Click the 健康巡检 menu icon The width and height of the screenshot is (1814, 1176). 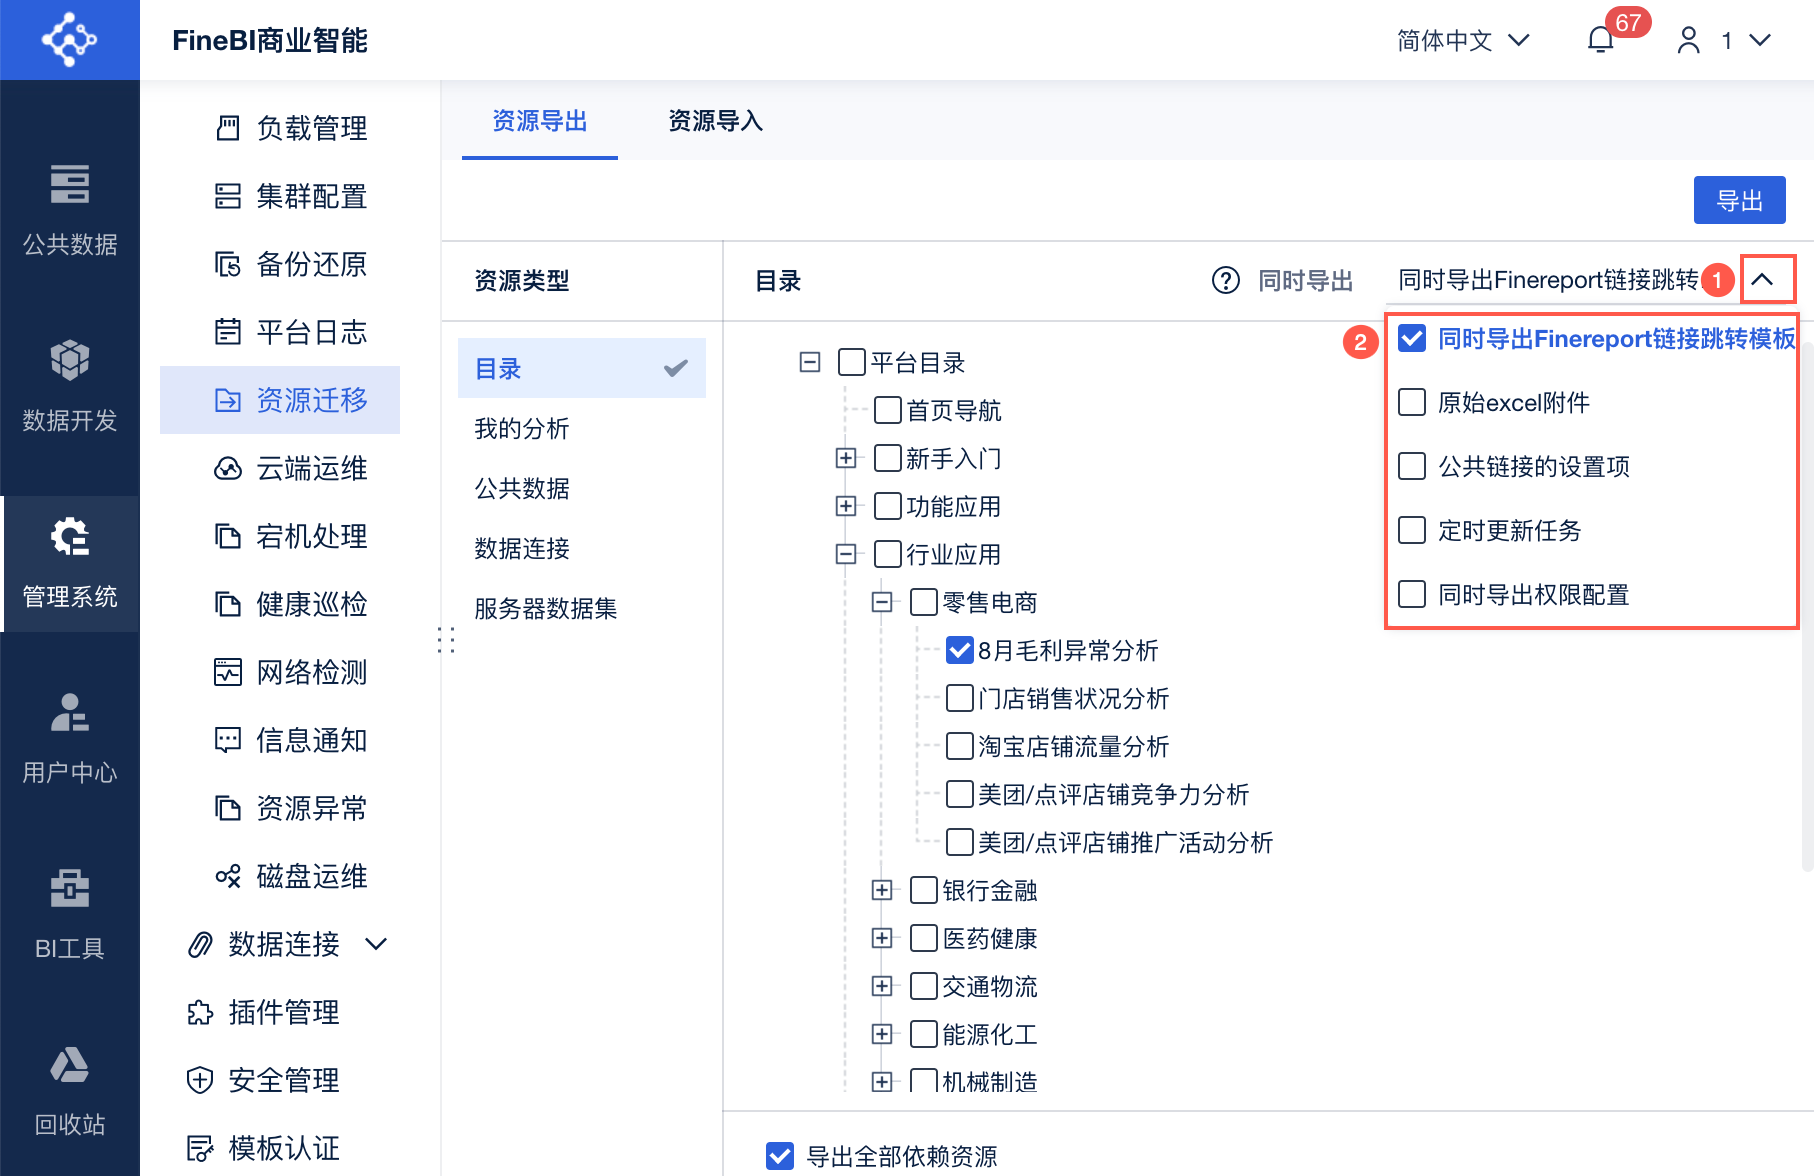[228, 604]
